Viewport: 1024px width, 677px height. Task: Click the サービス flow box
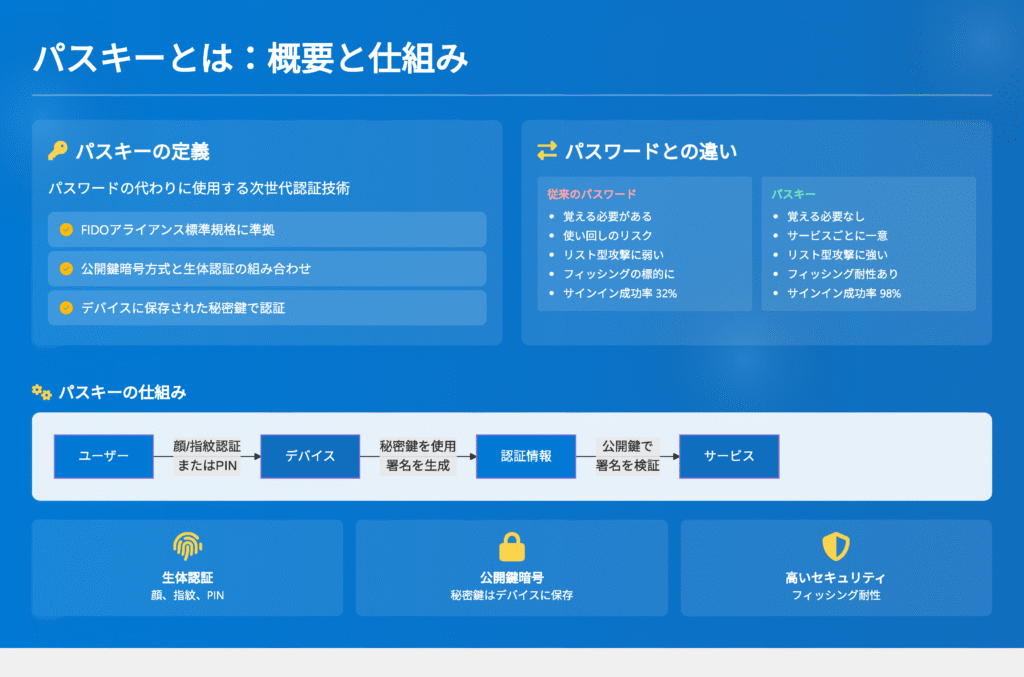click(x=728, y=456)
